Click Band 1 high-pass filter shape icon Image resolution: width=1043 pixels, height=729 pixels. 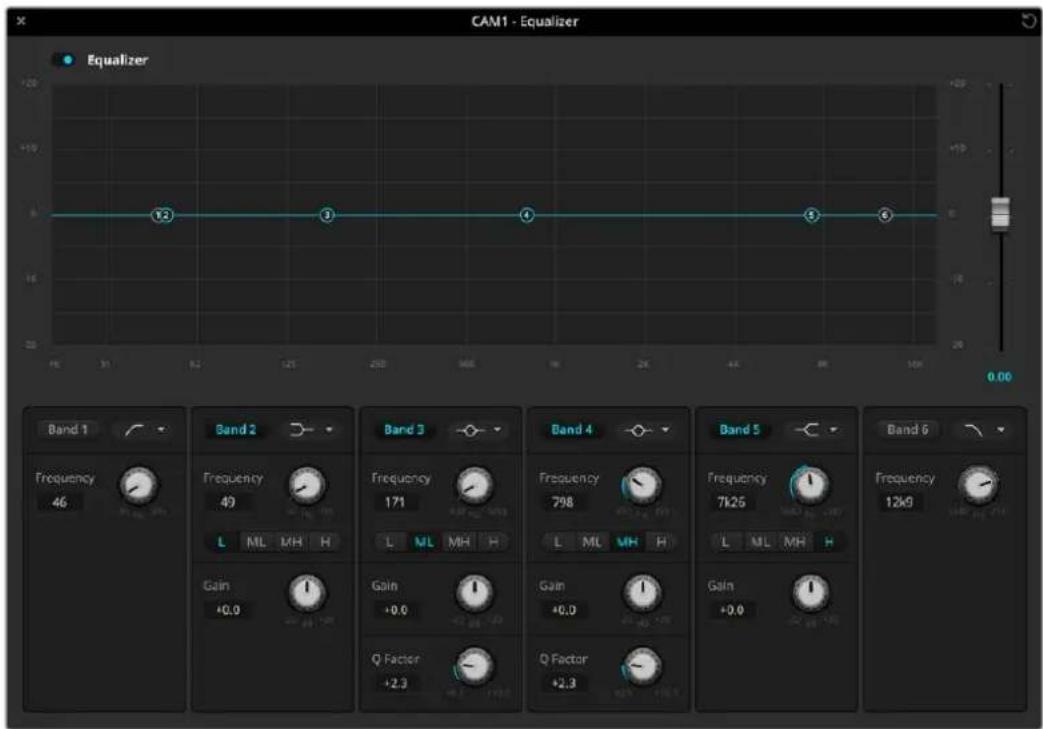coord(134,430)
